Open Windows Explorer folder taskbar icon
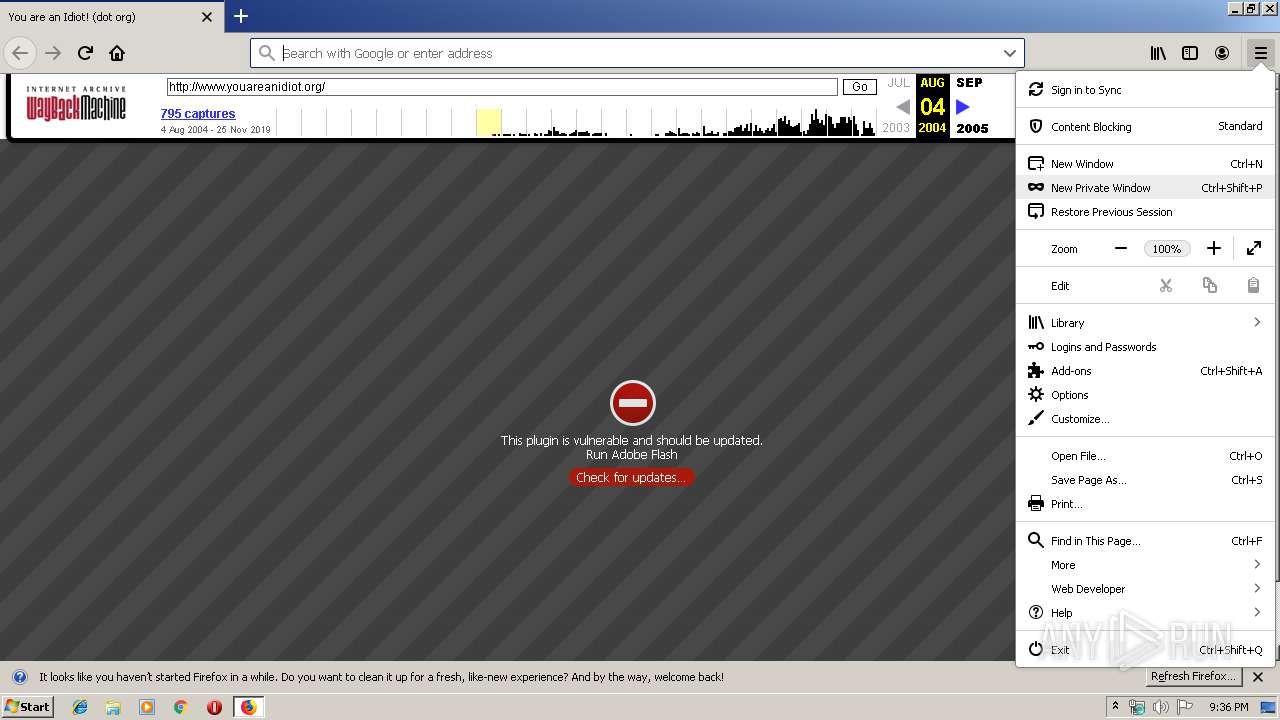Screen dimensions: 1280x720 113,707
